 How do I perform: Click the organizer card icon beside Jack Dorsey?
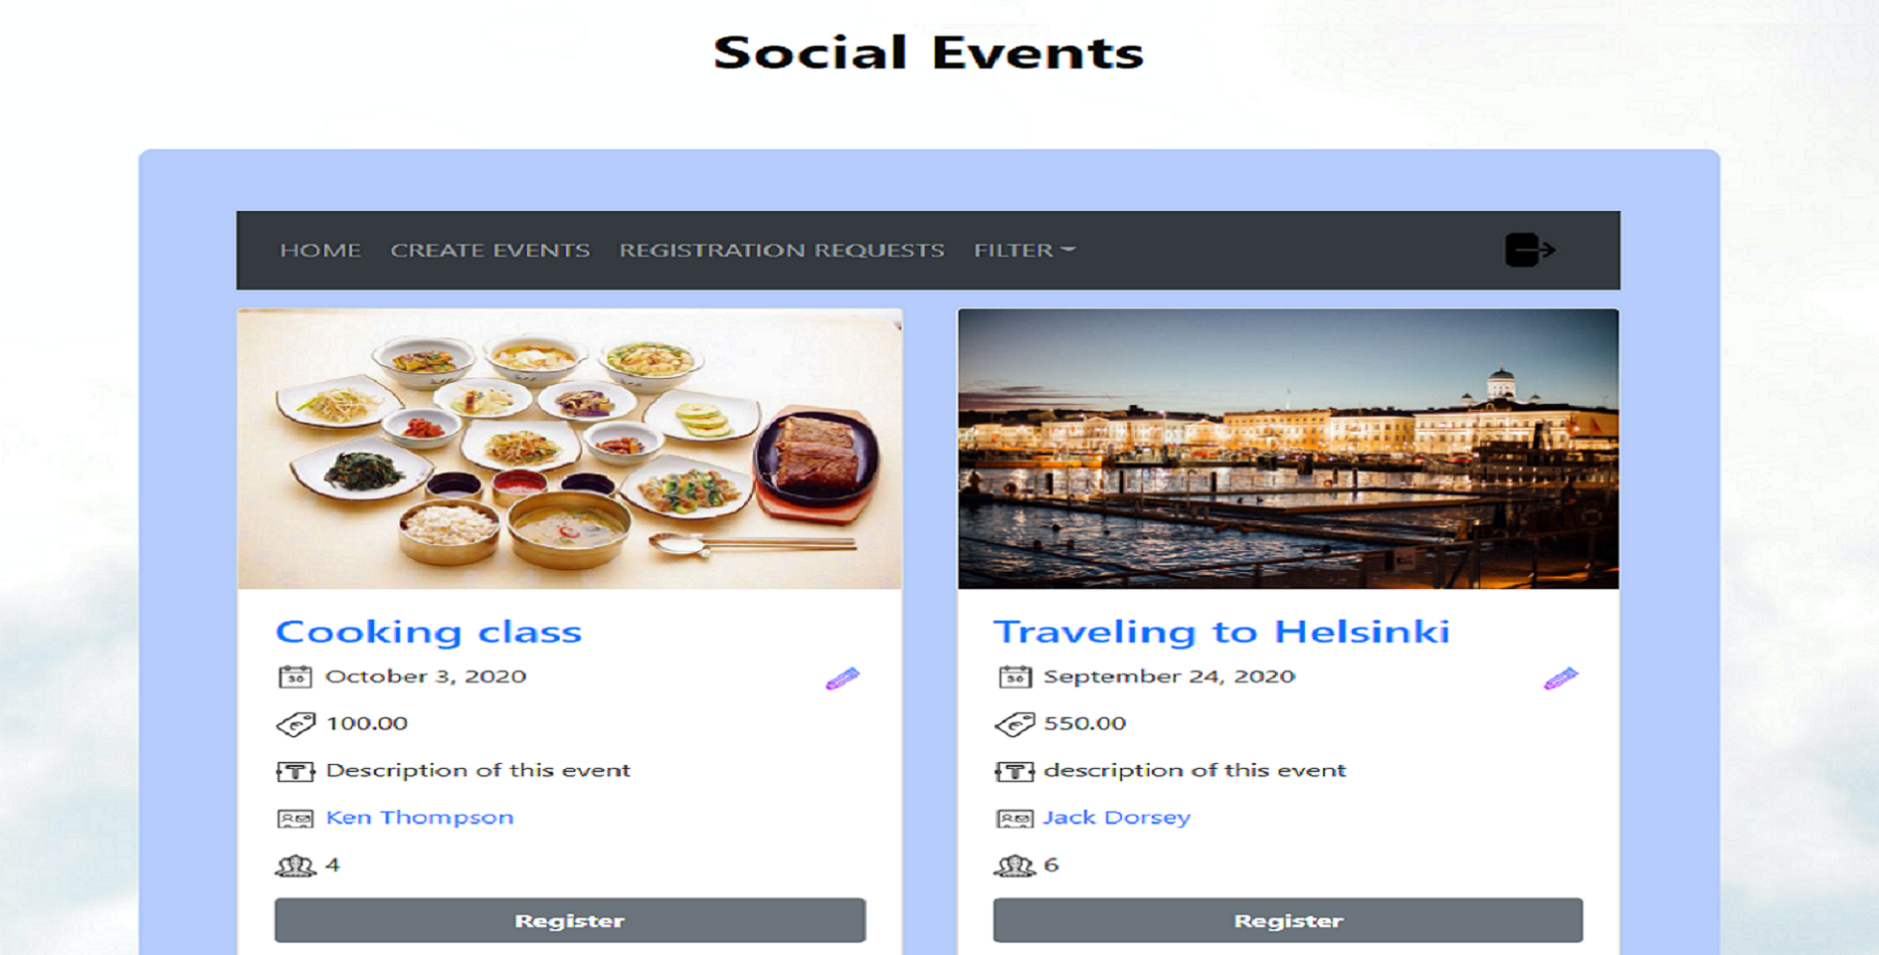(1014, 819)
